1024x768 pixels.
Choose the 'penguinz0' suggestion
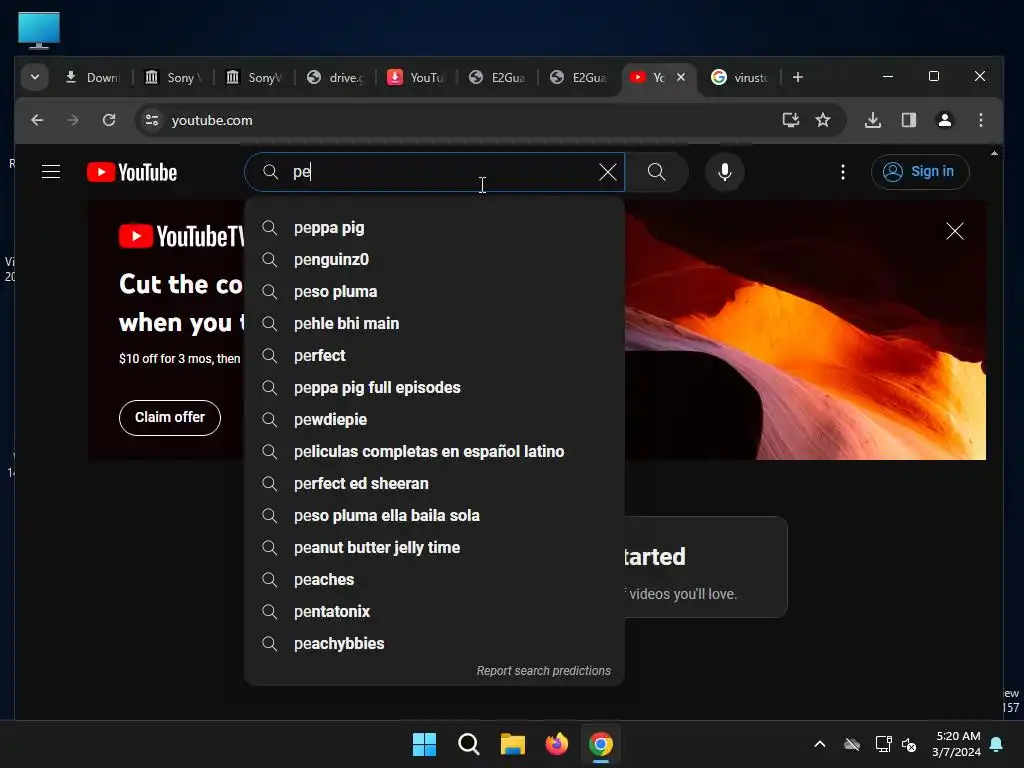(x=434, y=259)
